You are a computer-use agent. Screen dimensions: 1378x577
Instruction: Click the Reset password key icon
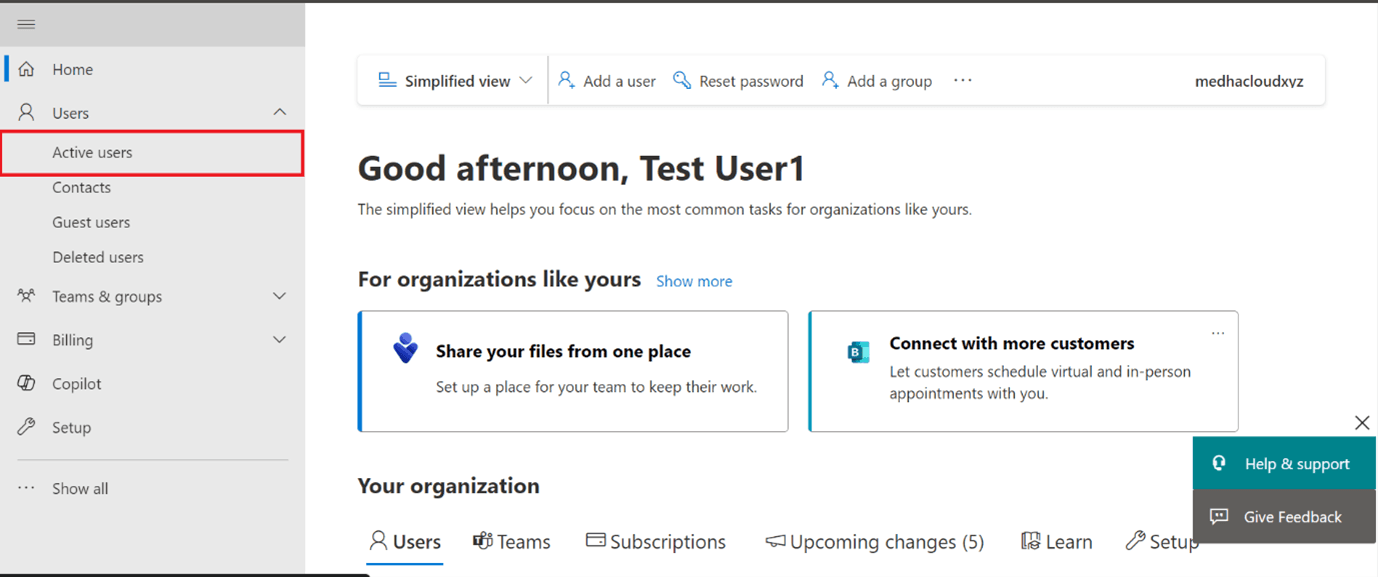coord(682,80)
